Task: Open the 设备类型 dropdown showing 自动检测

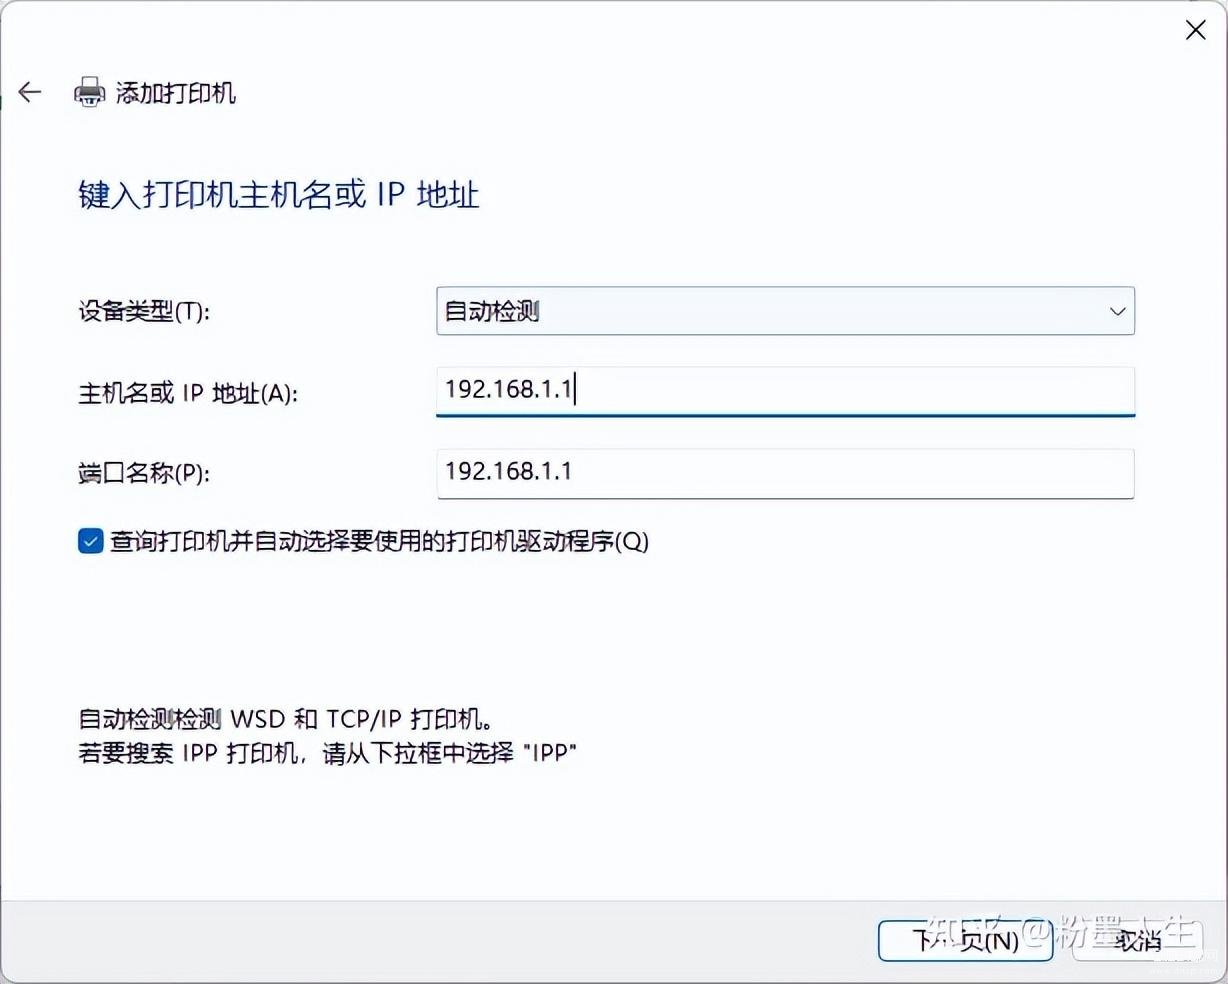Action: [785, 311]
